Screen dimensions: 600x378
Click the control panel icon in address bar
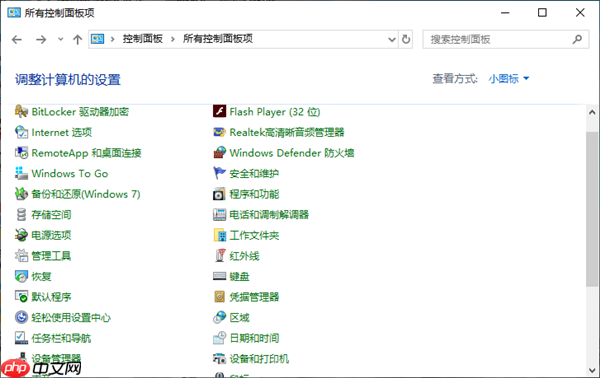pos(98,39)
